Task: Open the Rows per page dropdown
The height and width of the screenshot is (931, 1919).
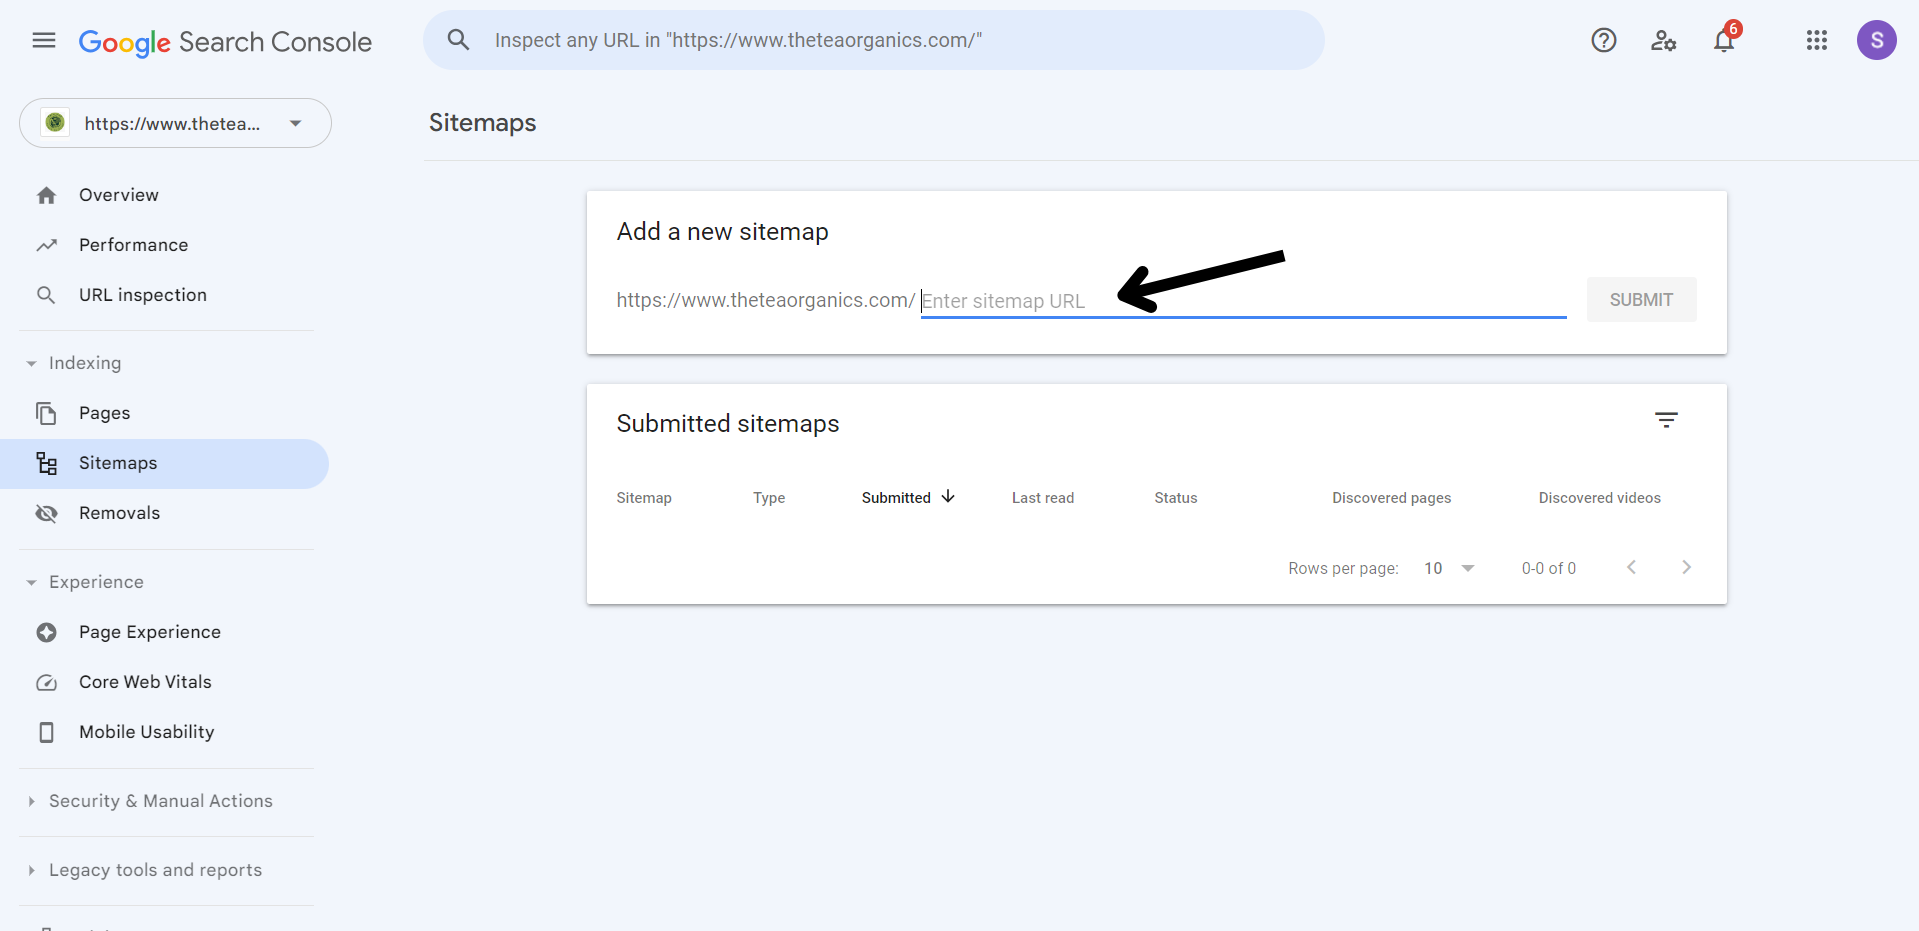Action: coord(1448,568)
